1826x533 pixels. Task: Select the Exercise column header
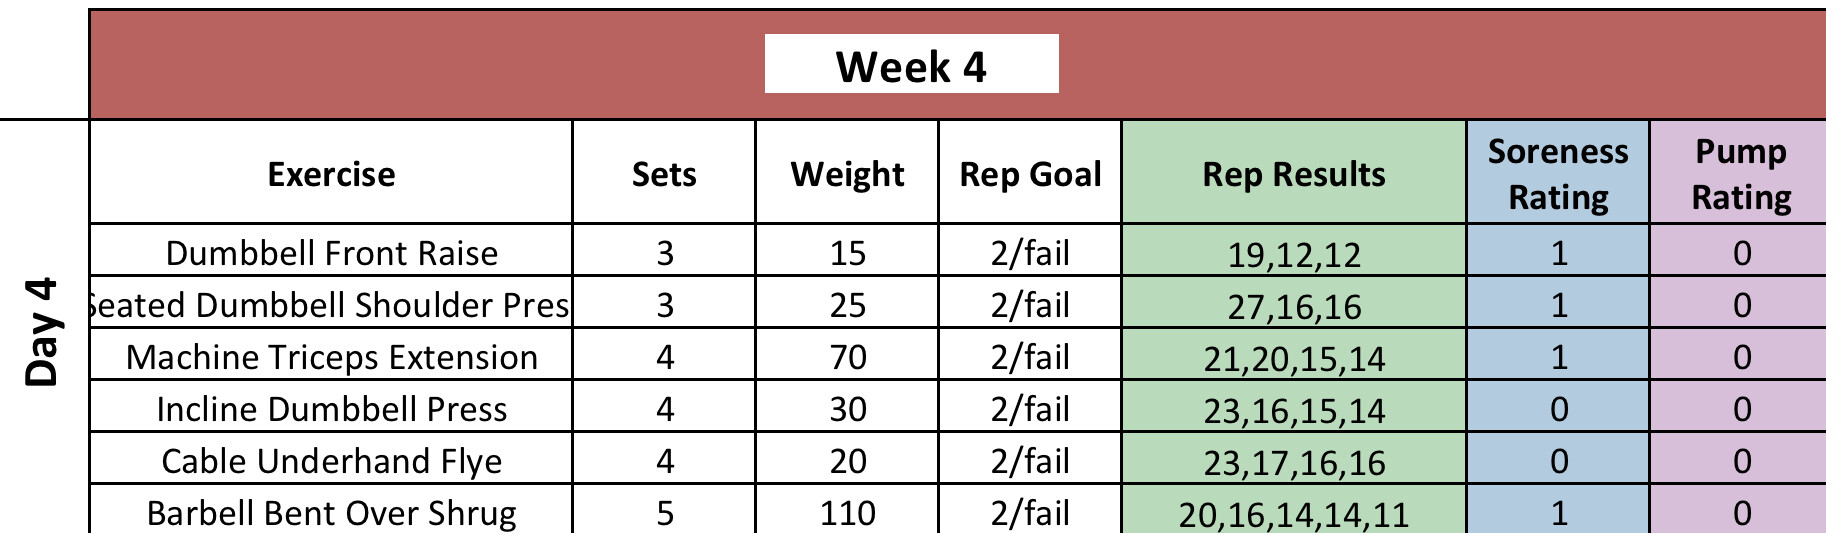point(331,174)
